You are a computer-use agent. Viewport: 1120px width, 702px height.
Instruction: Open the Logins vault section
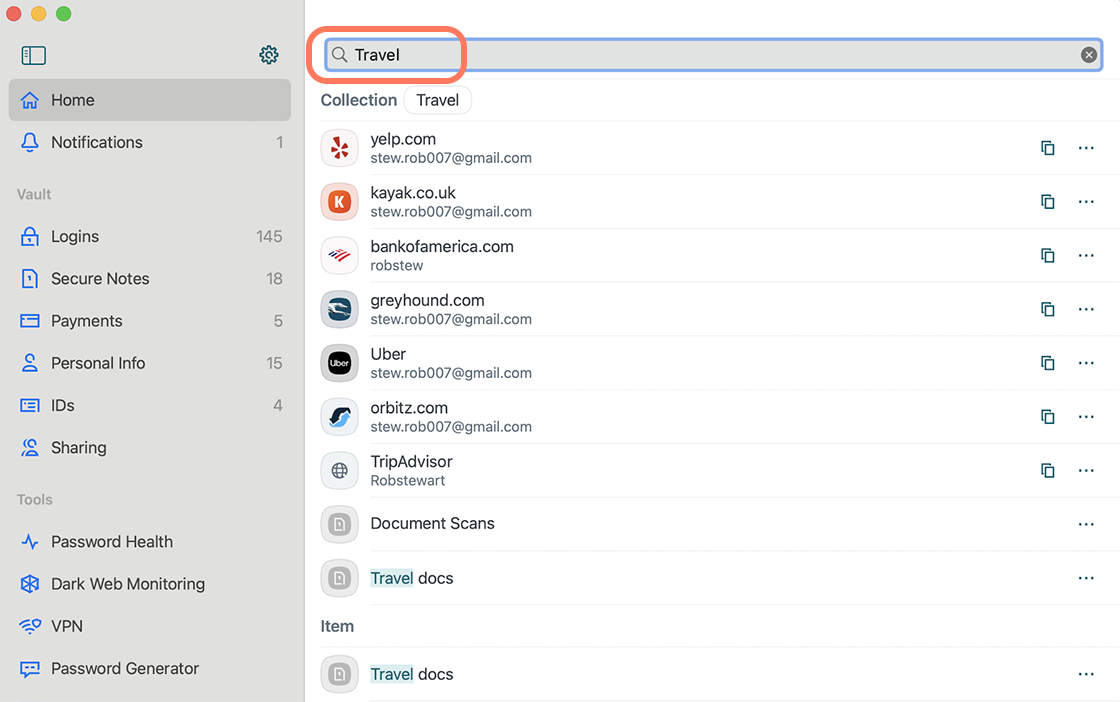click(150, 236)
